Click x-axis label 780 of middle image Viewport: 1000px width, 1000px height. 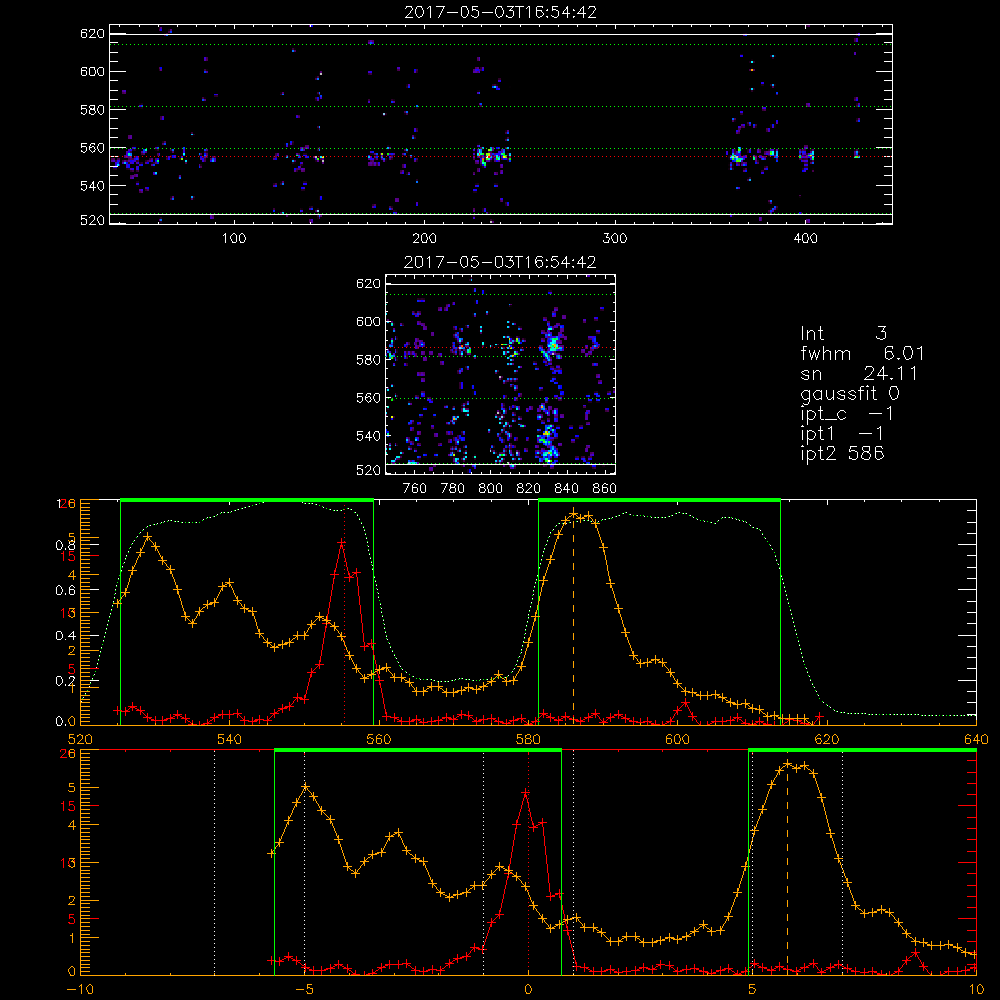click(x=453, y=489)
